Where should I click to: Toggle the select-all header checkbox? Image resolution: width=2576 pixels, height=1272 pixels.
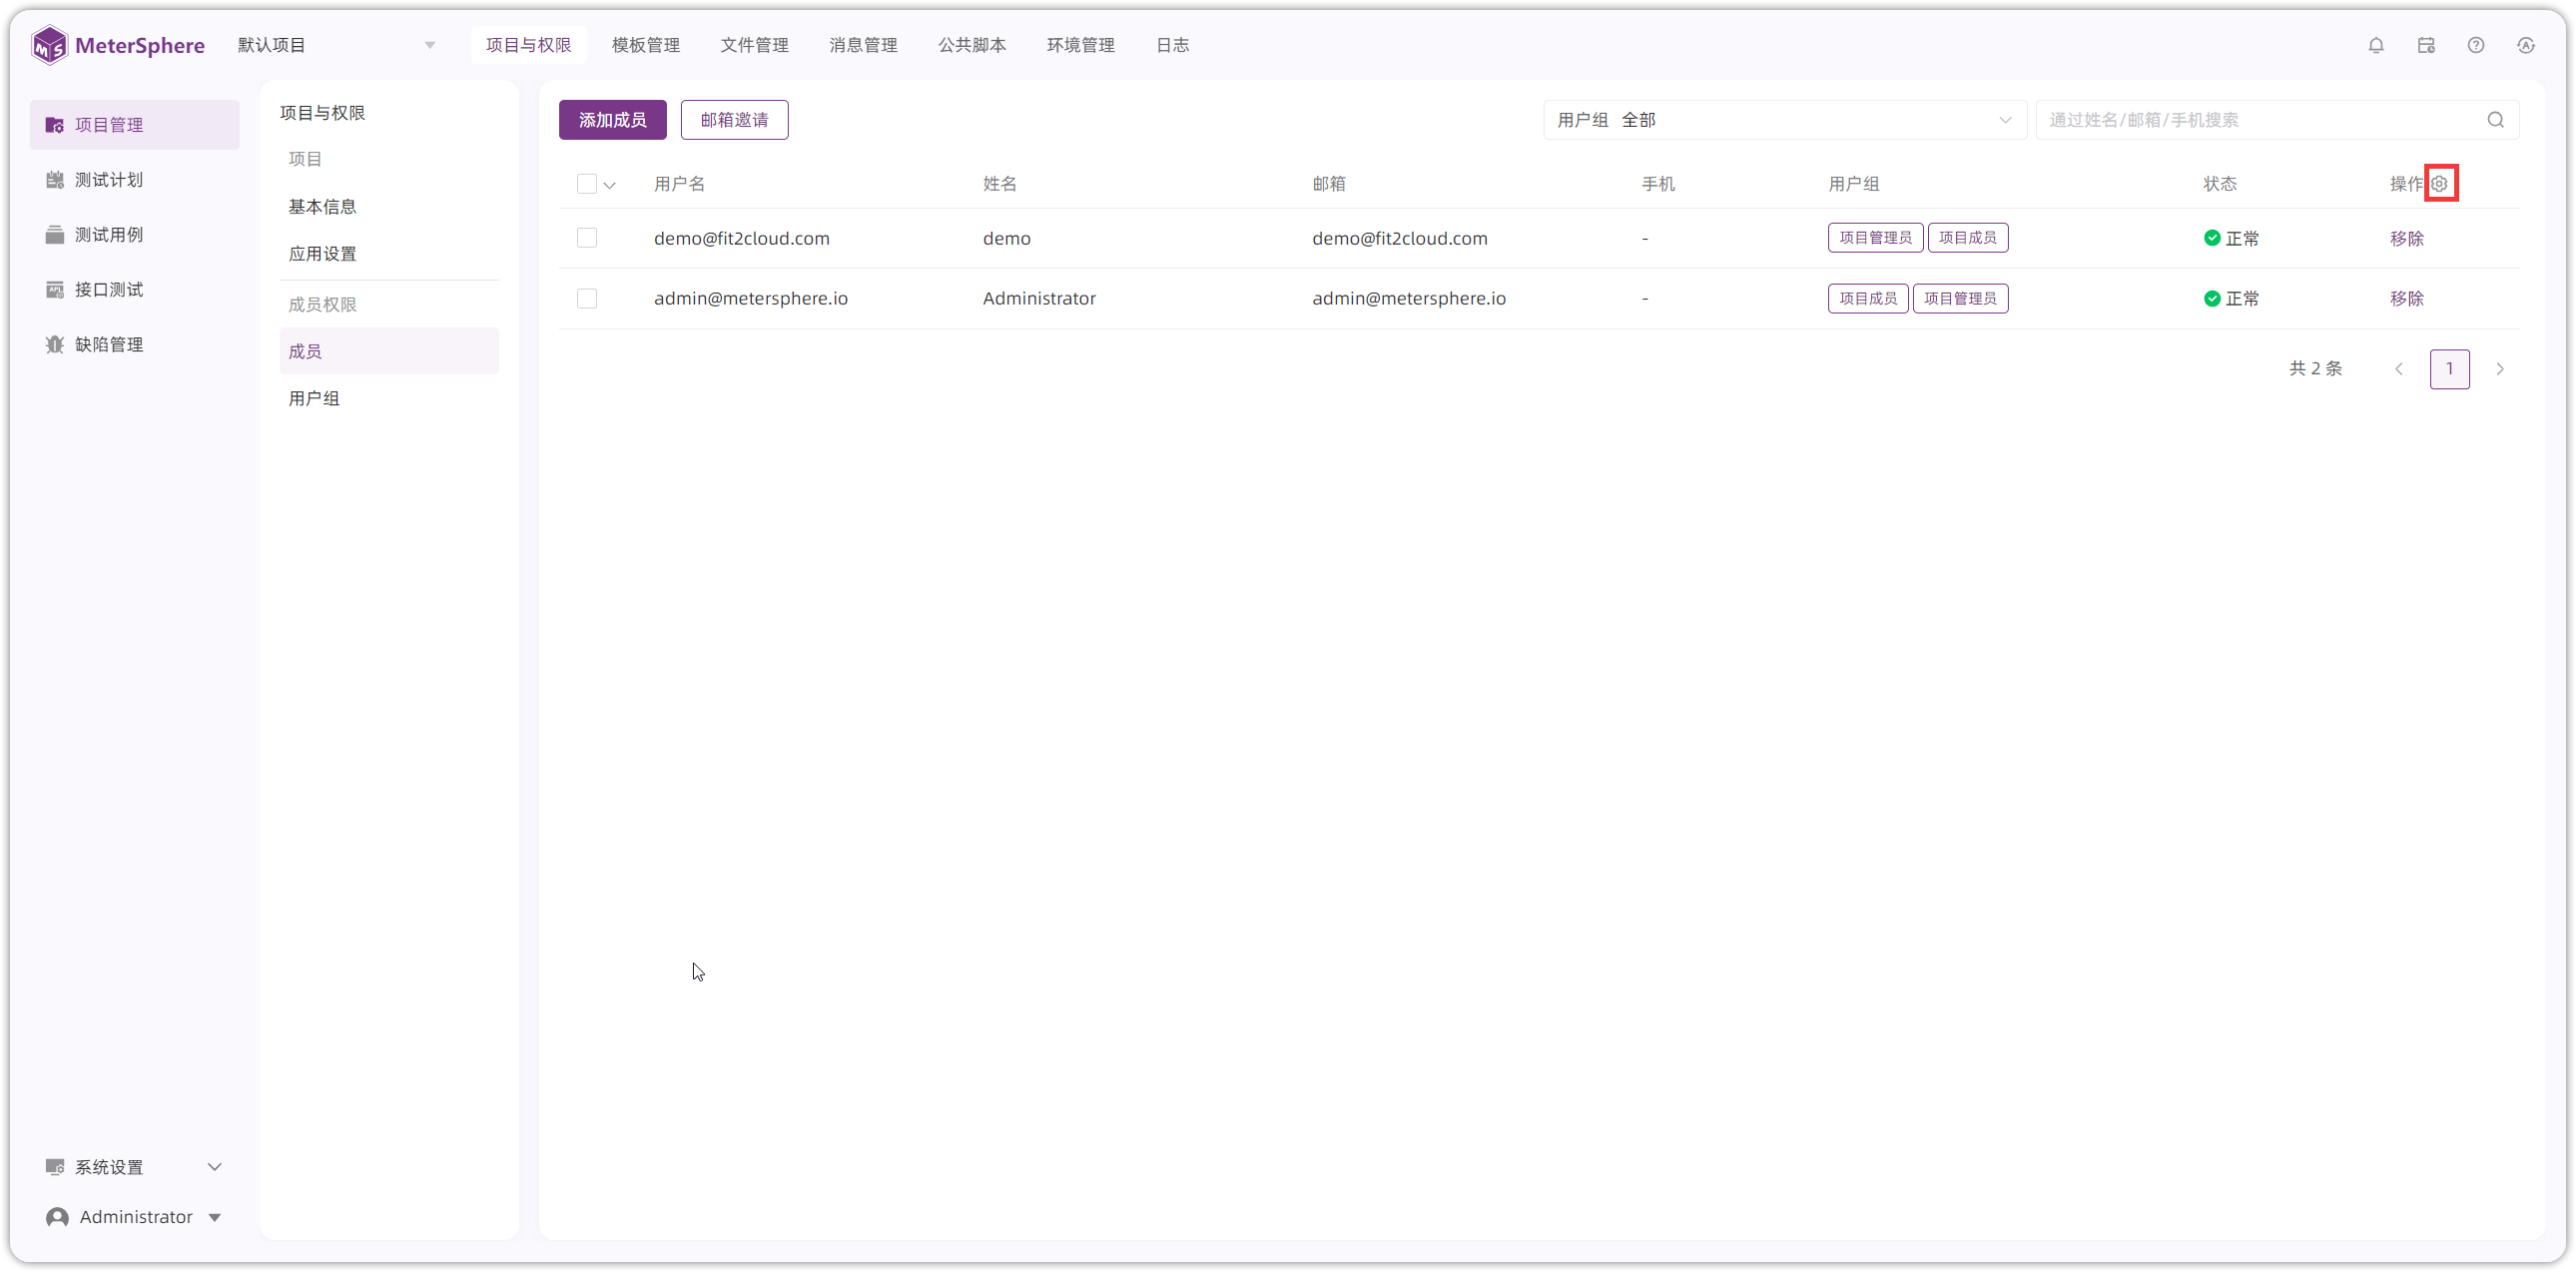click(x=587, y=184)
